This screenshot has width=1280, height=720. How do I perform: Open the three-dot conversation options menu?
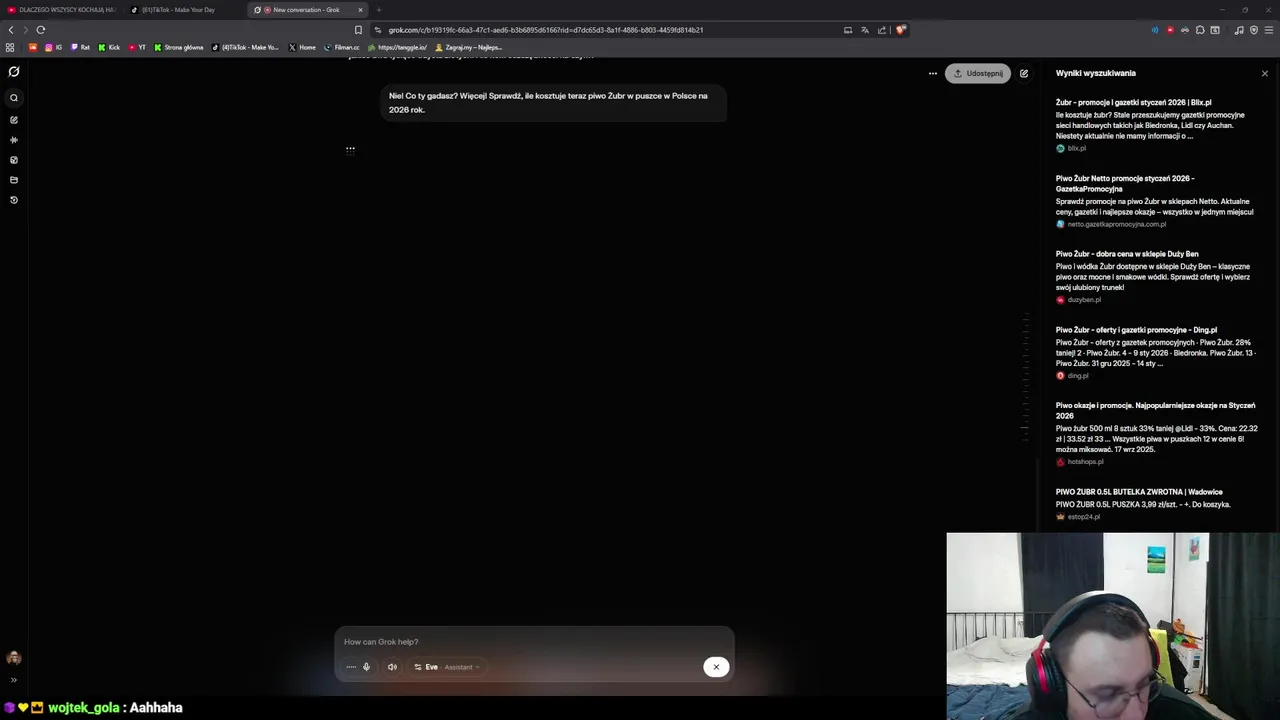click(x=932, y=73)
